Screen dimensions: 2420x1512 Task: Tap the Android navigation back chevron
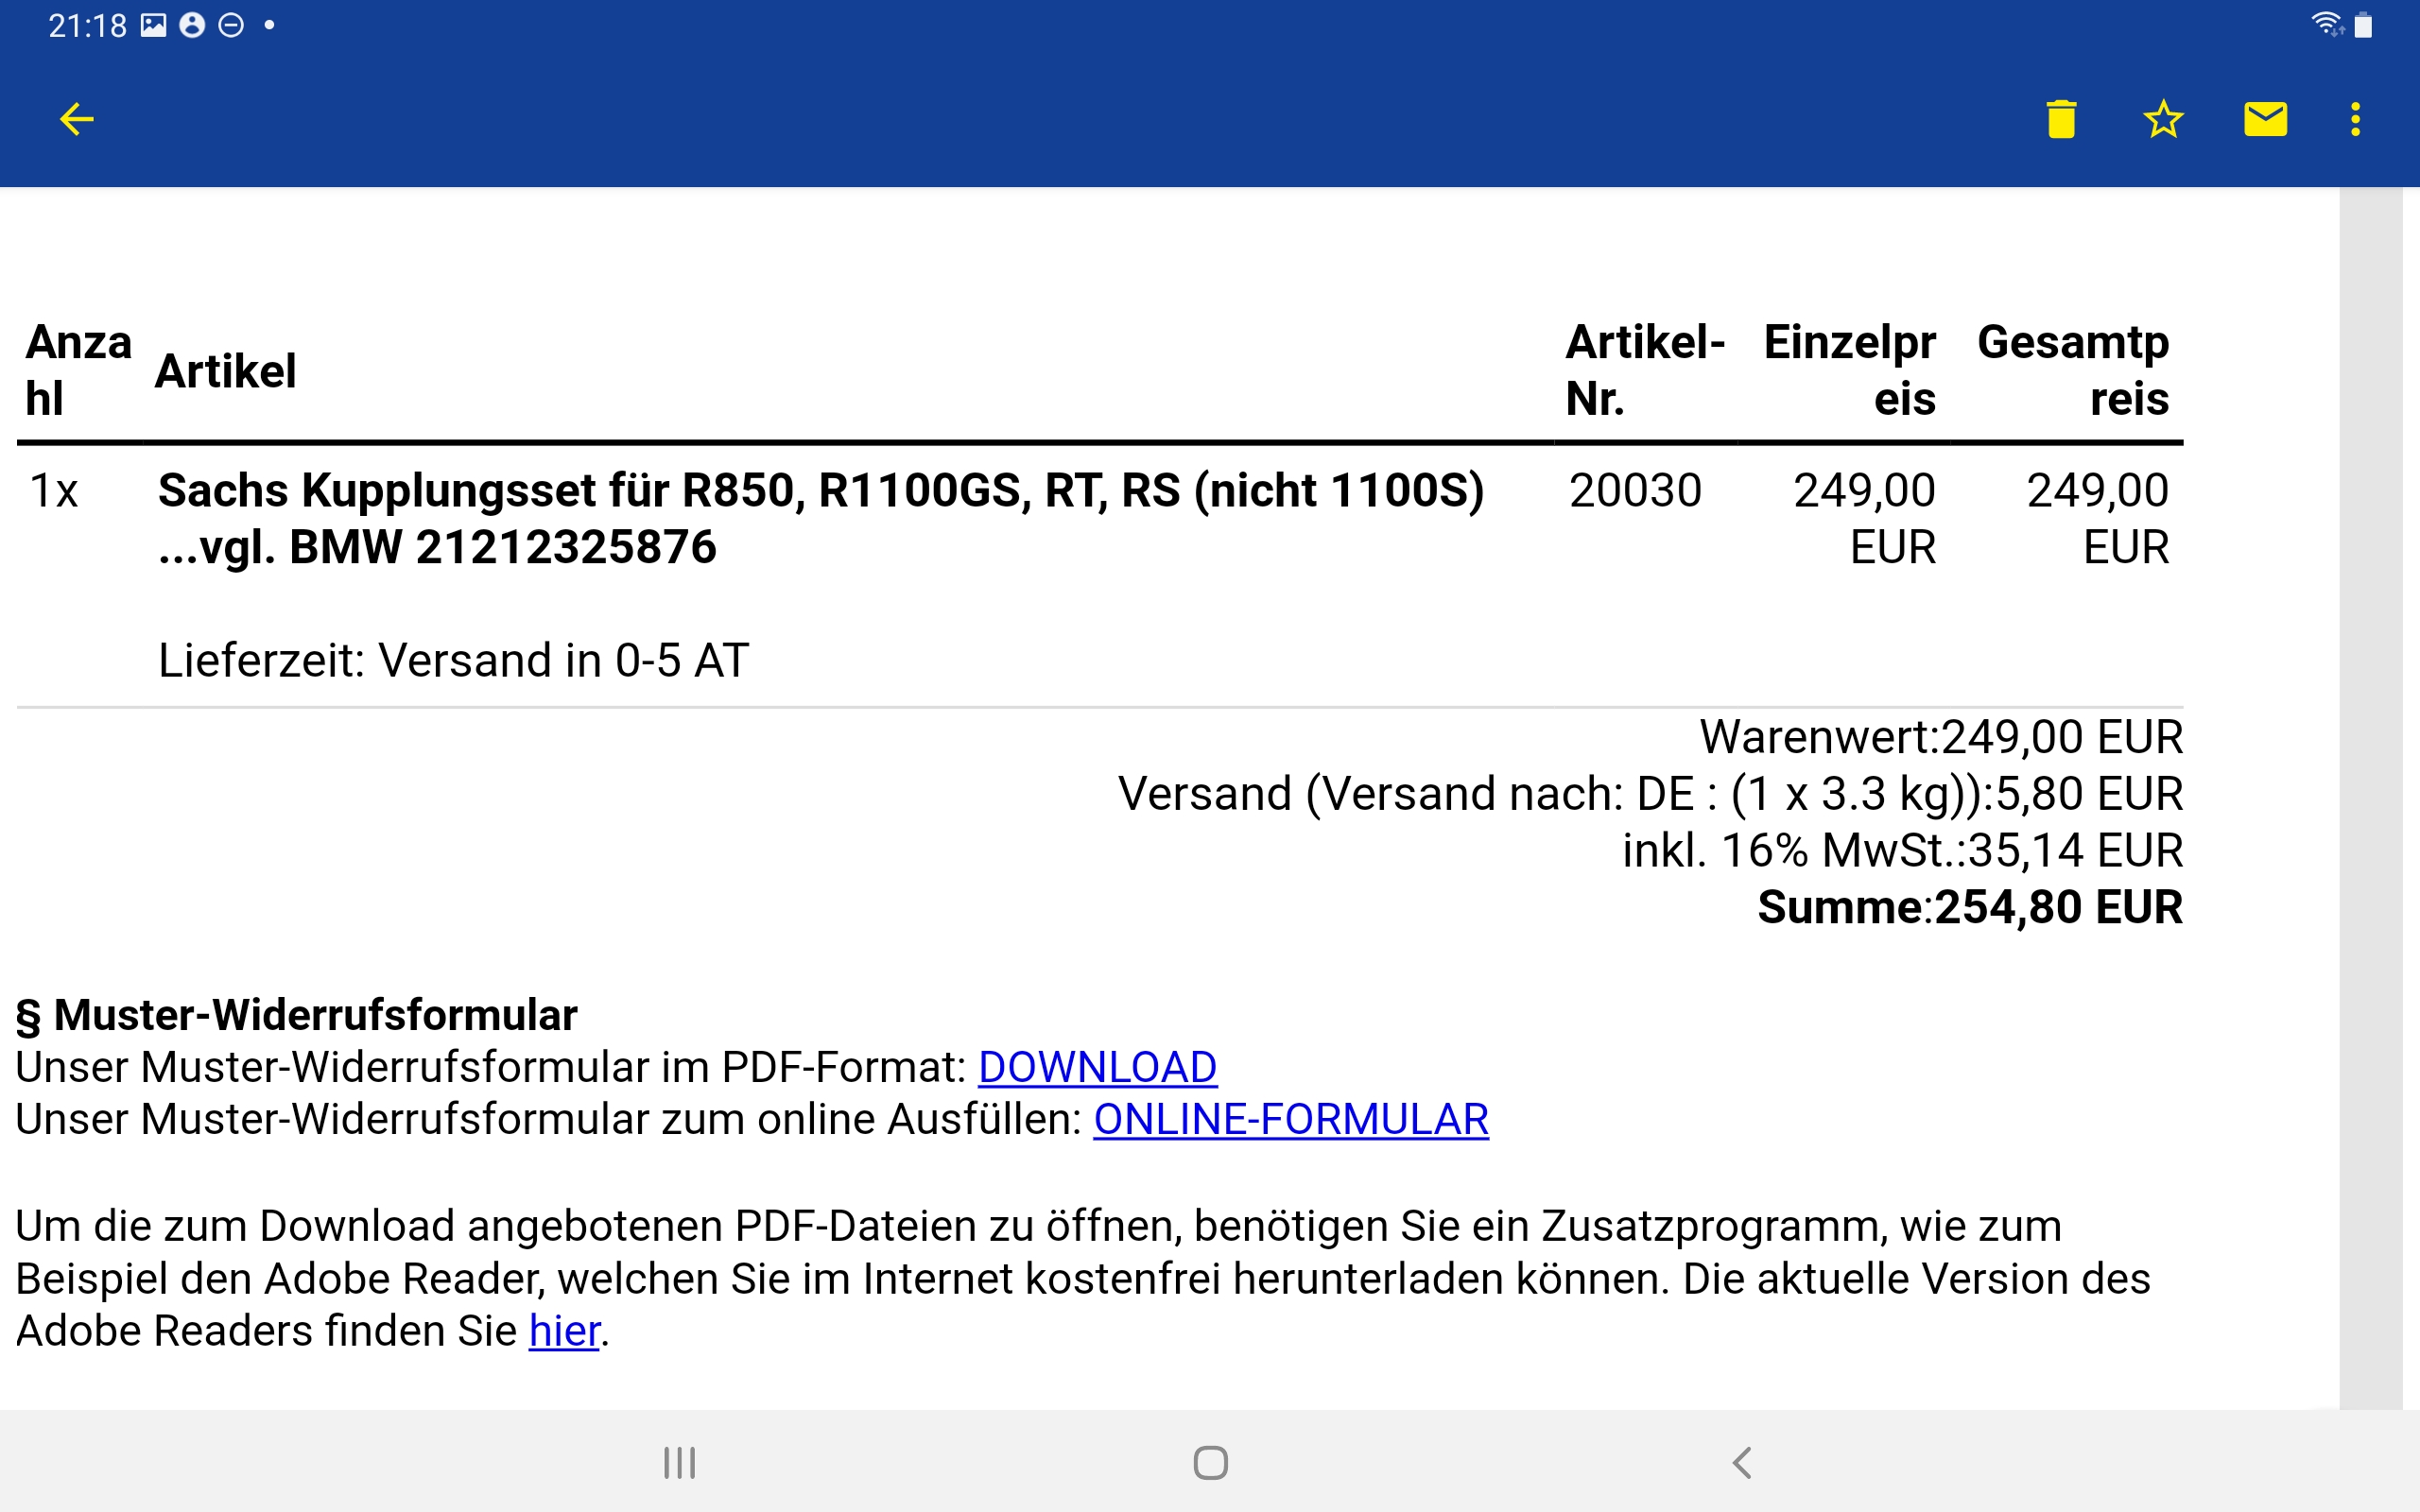(1741, 1463)
